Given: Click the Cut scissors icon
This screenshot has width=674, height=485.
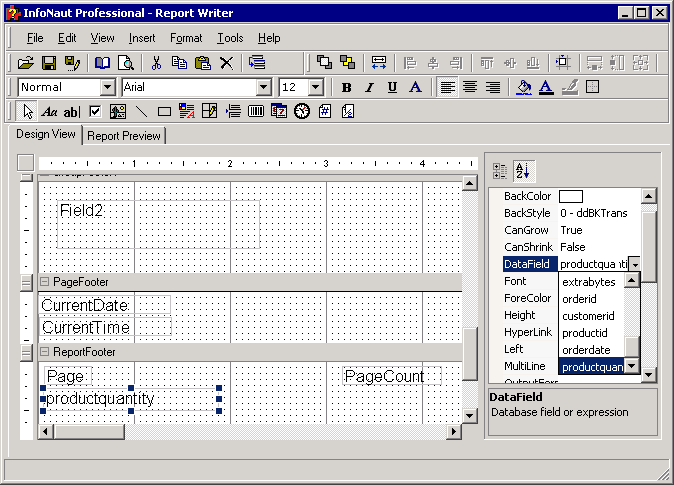Looking at the screenshot, I should coord(157,62).
